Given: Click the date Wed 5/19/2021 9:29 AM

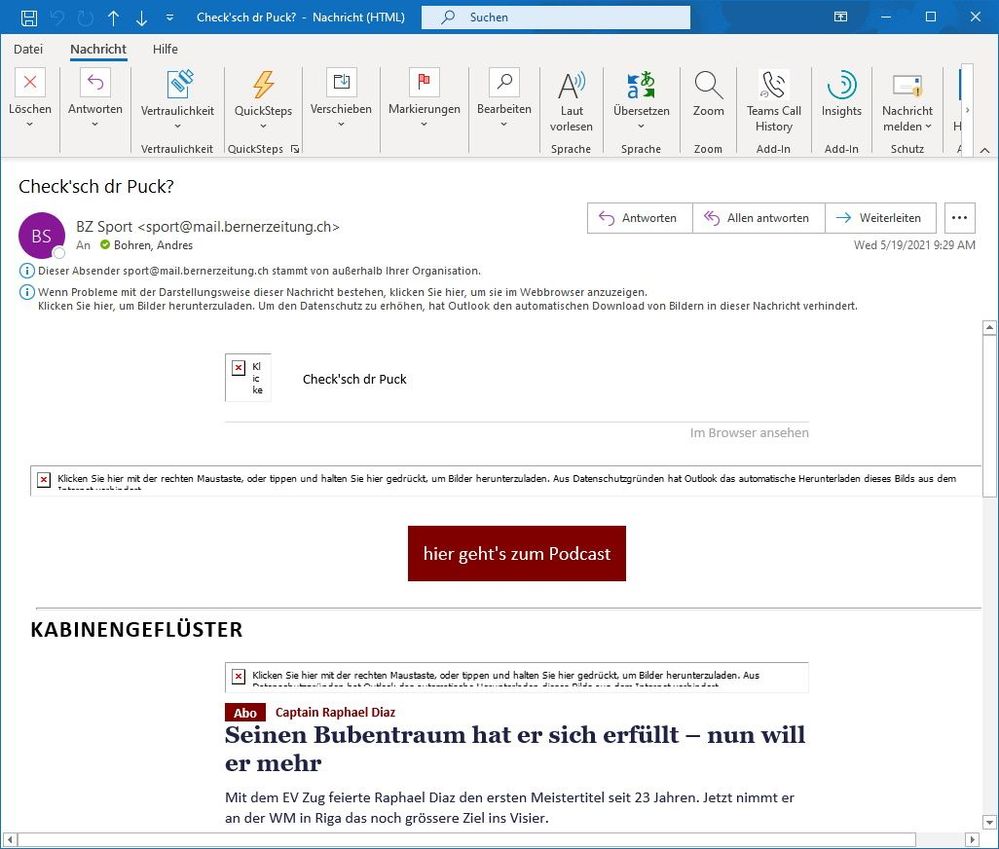Looking at the screenshot, I should (x=914, y=245).
